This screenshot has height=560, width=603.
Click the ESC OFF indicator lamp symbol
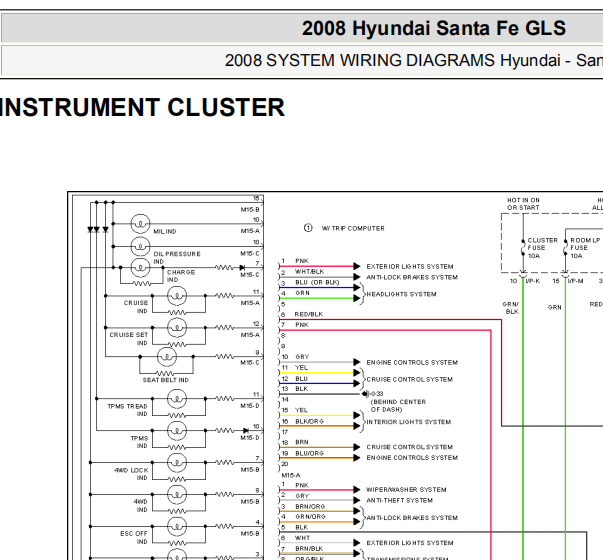(177, 527)
